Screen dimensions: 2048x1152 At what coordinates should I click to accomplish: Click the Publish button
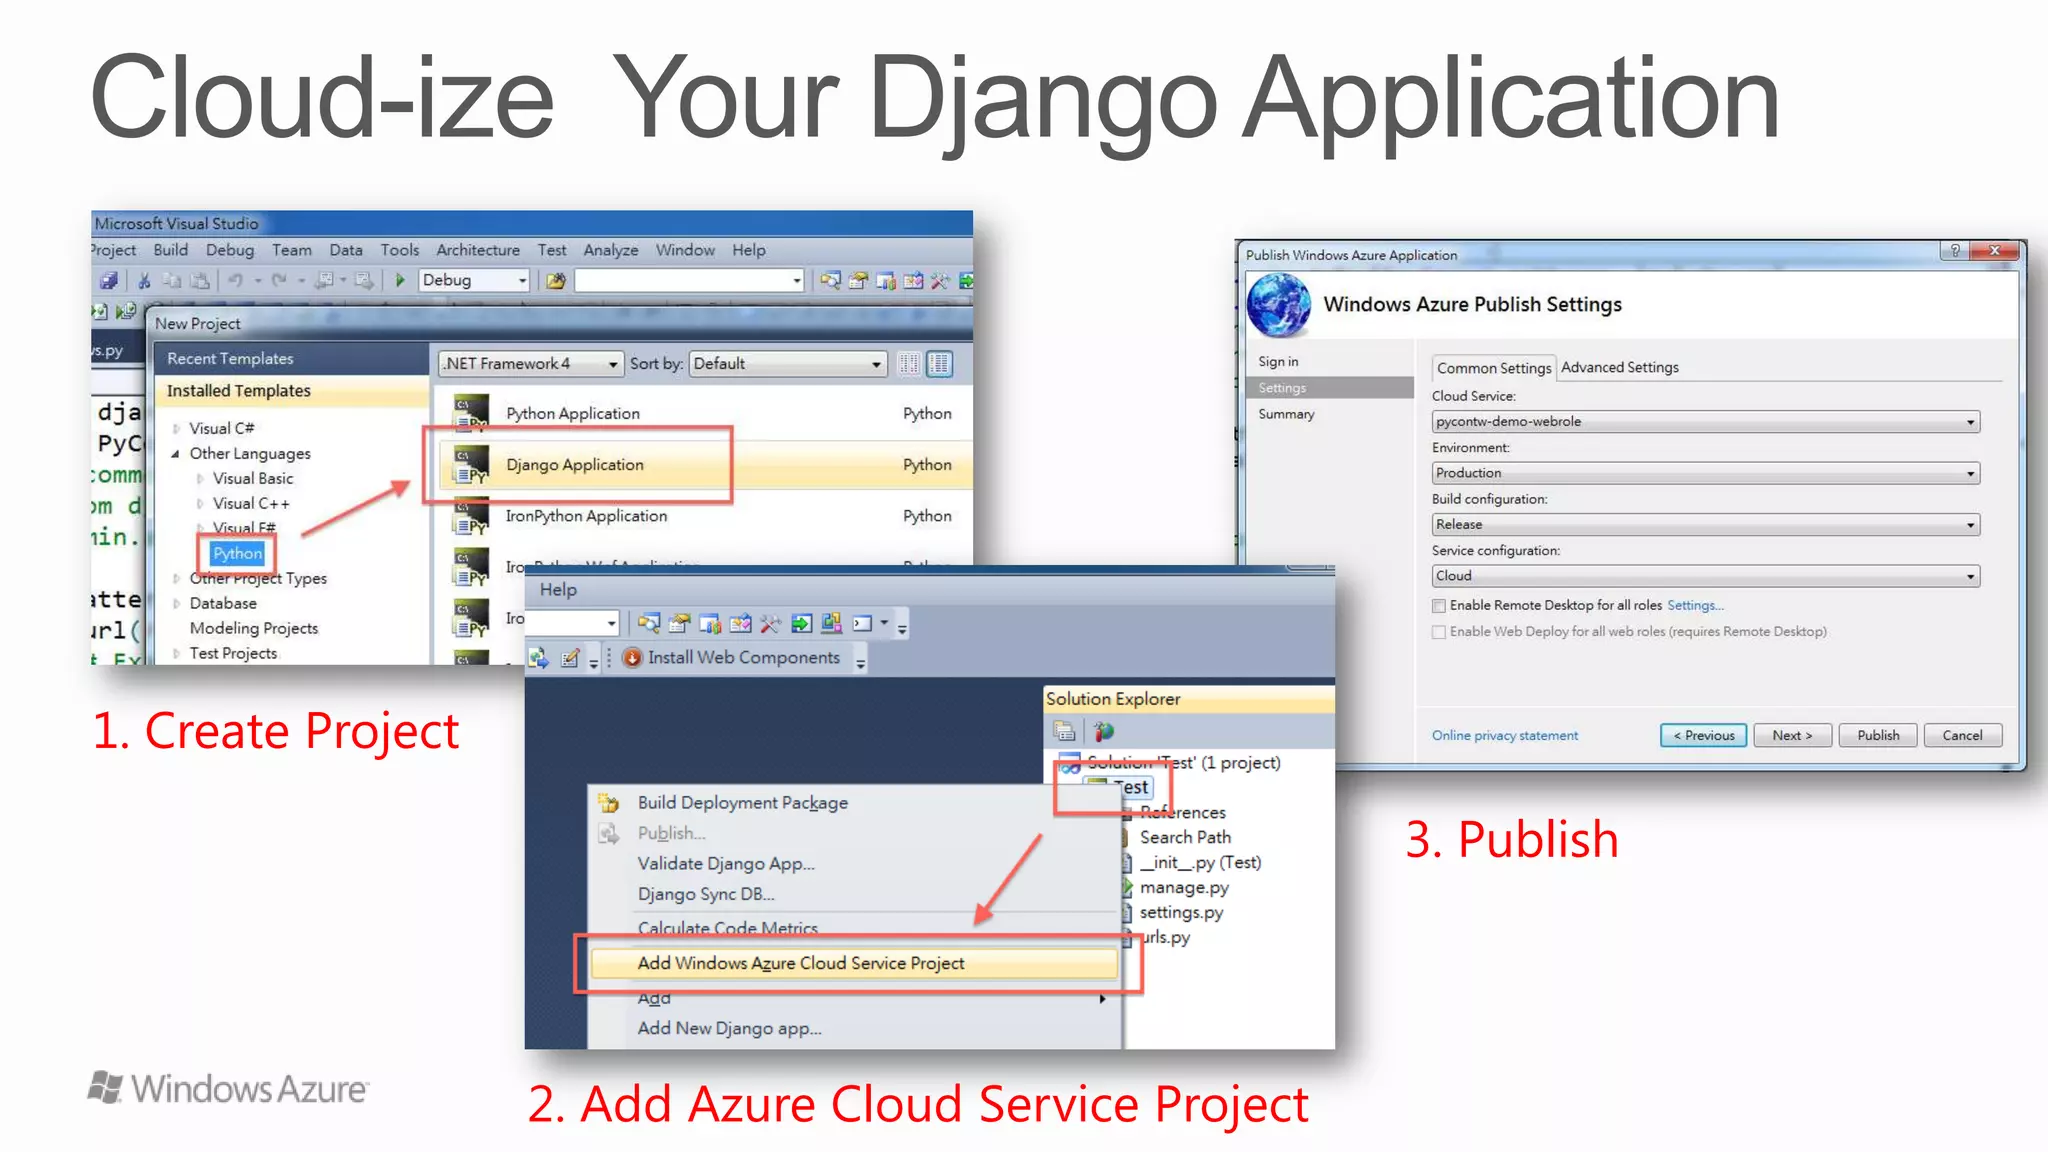[1877, 735]
